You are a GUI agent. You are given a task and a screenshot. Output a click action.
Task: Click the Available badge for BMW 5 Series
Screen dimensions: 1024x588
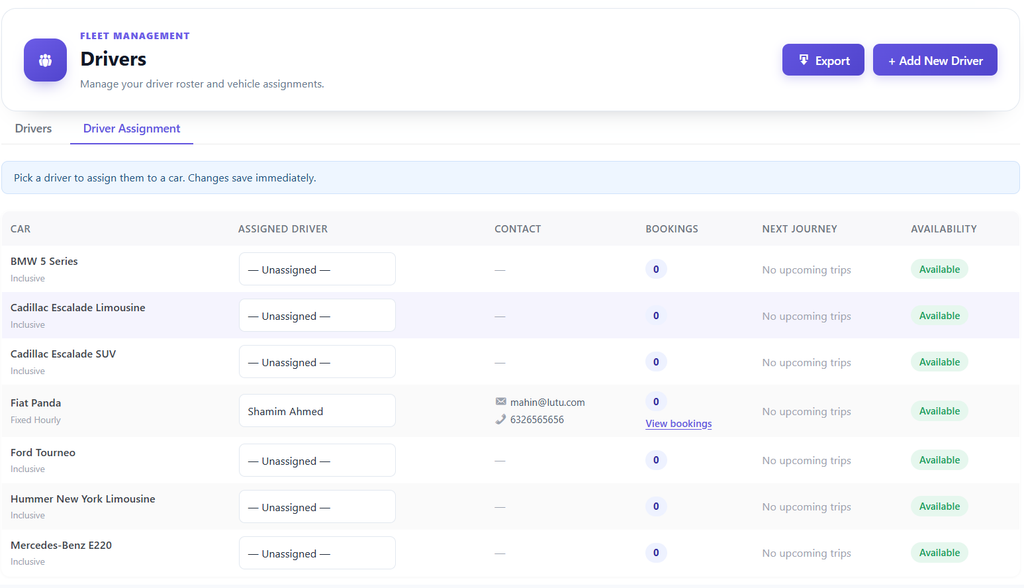pos(939,269)
